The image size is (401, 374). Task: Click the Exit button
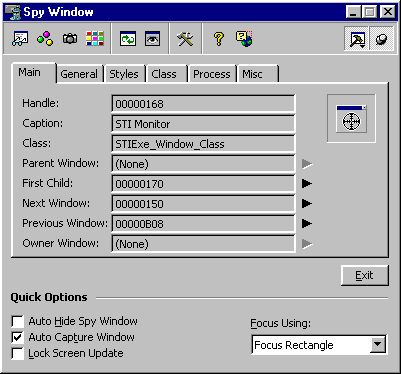(364, 275)
